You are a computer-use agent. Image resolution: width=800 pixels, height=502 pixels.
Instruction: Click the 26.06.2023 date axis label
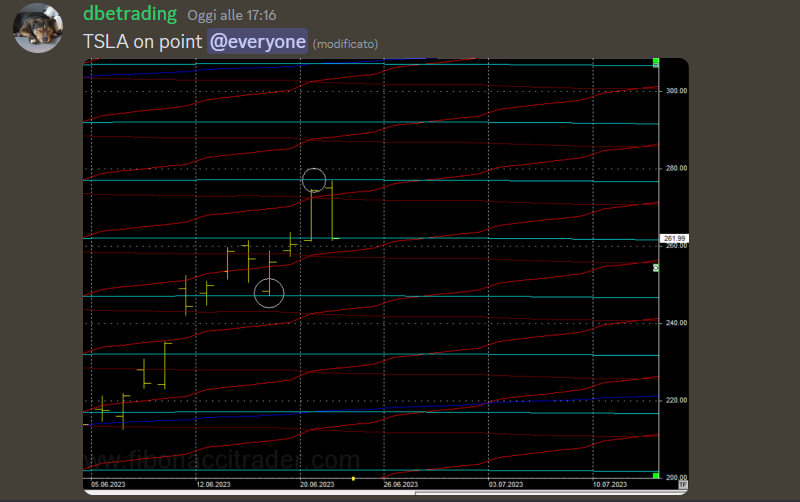click(x=401, y=485)
